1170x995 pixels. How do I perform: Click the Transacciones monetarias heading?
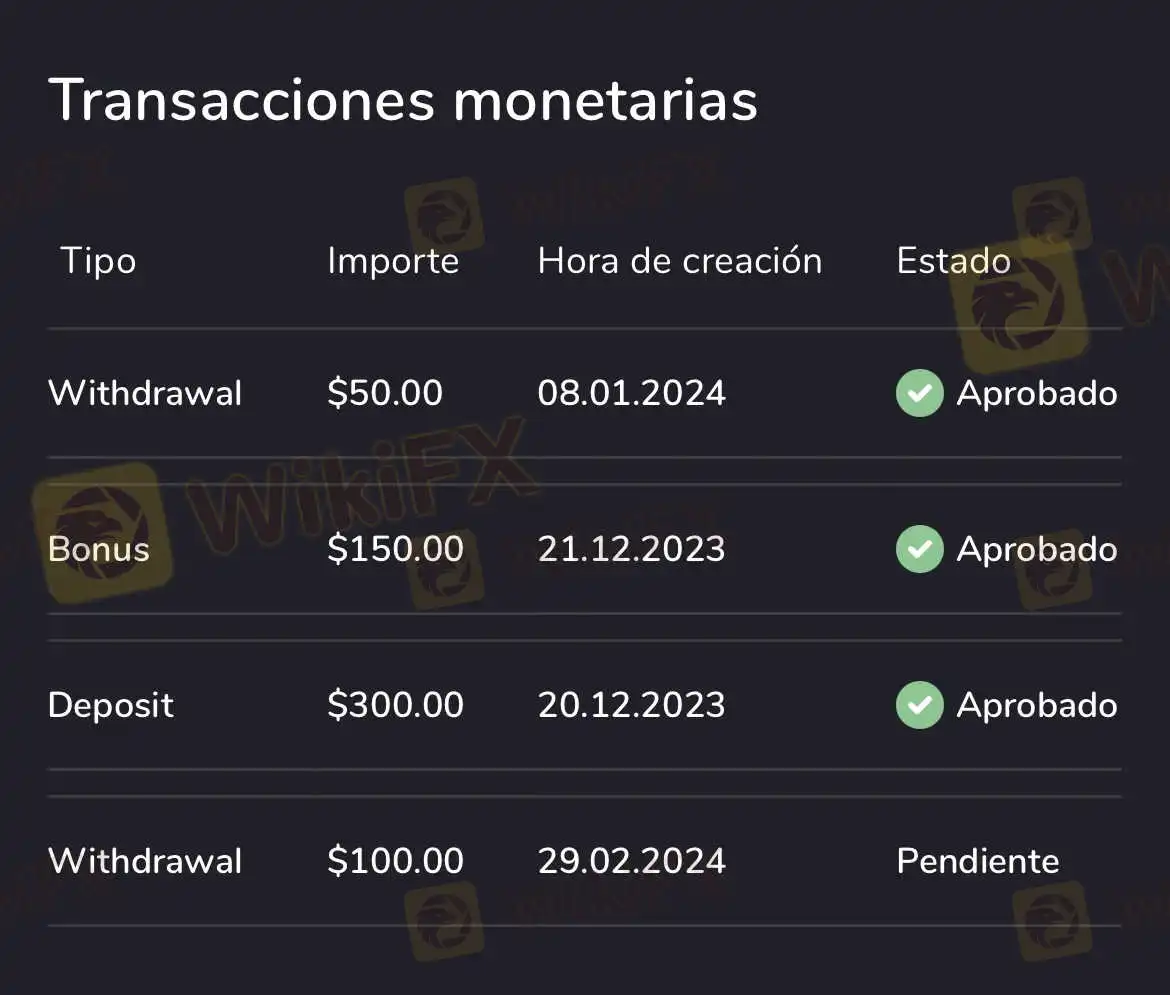click(x=402, y=99)
